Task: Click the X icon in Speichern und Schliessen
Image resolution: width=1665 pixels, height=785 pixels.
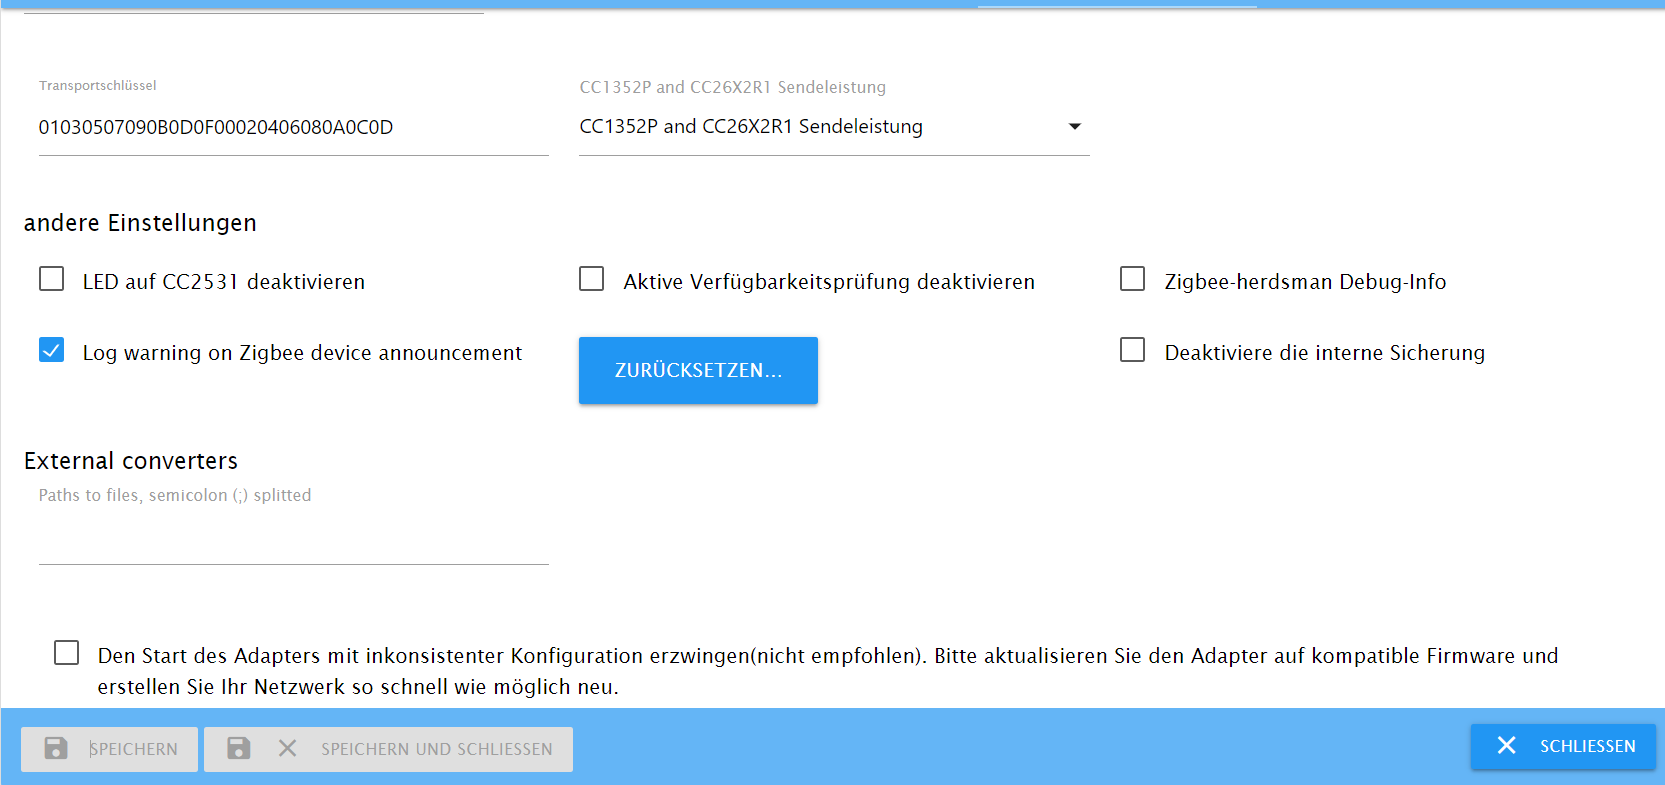Action: [x=288, y=748]
